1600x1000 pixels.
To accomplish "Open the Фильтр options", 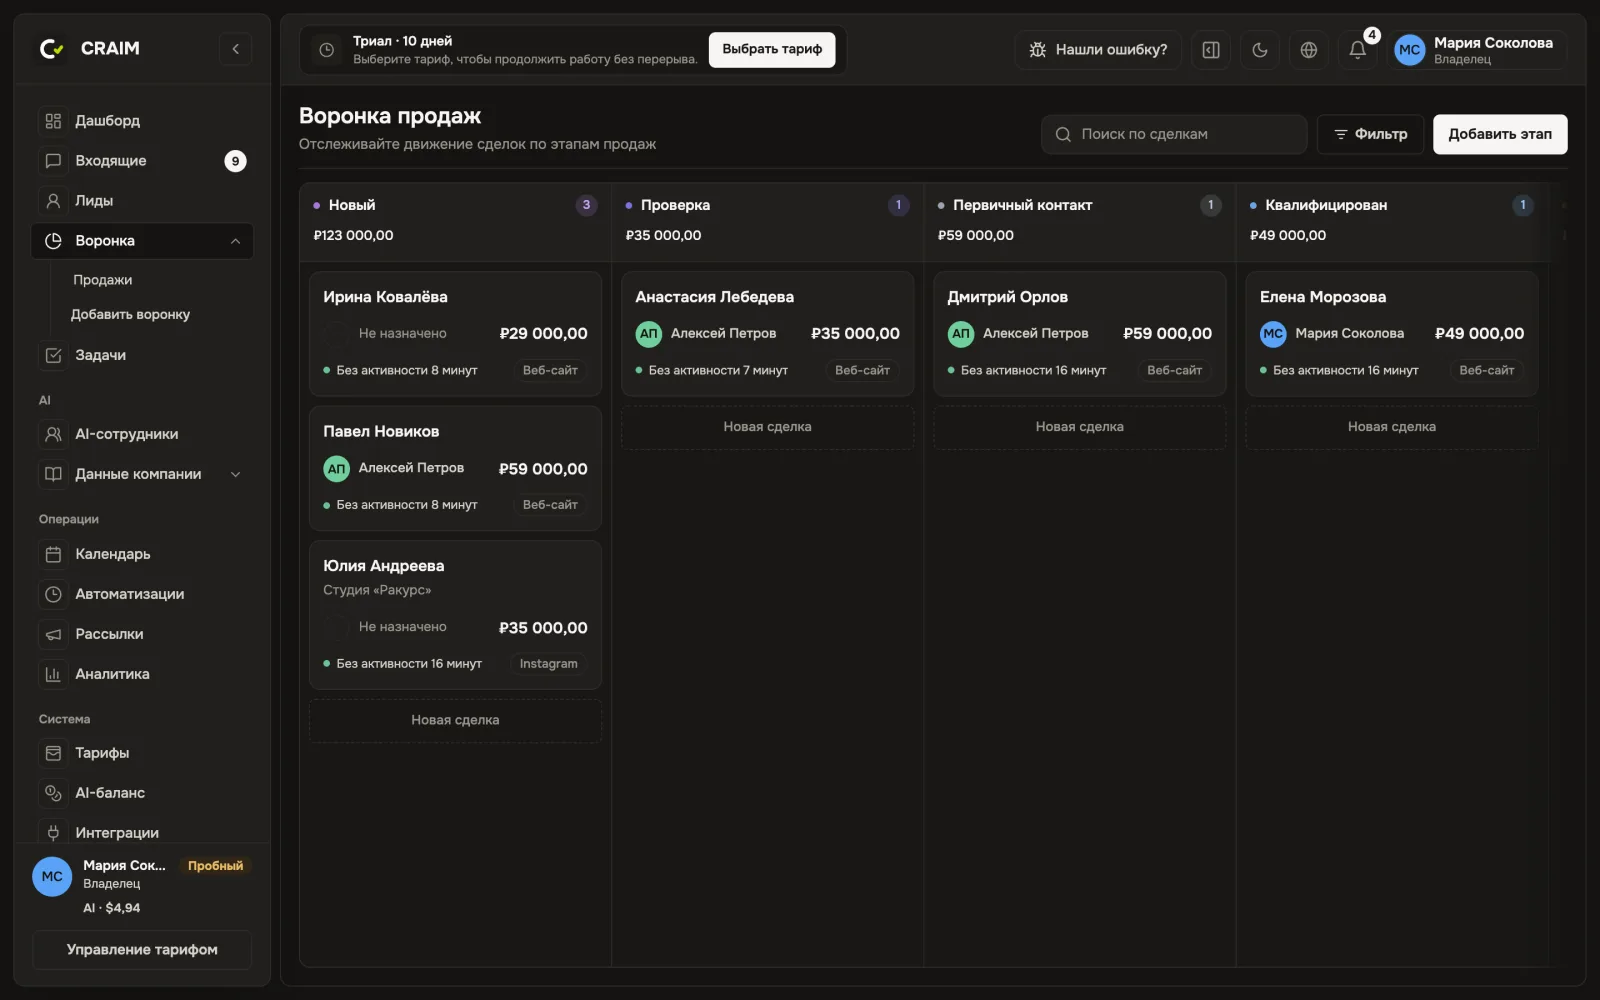I will point(1370,134).
